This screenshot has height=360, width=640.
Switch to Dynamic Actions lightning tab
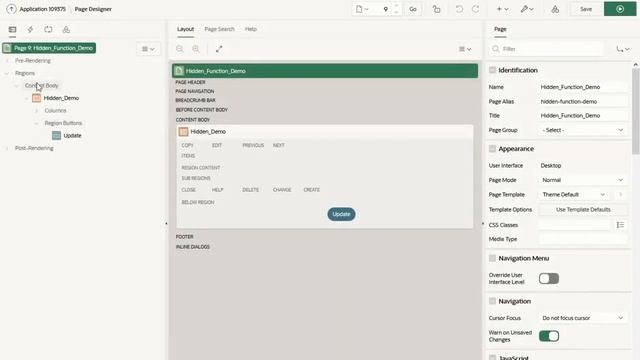[x=30, y=29]
